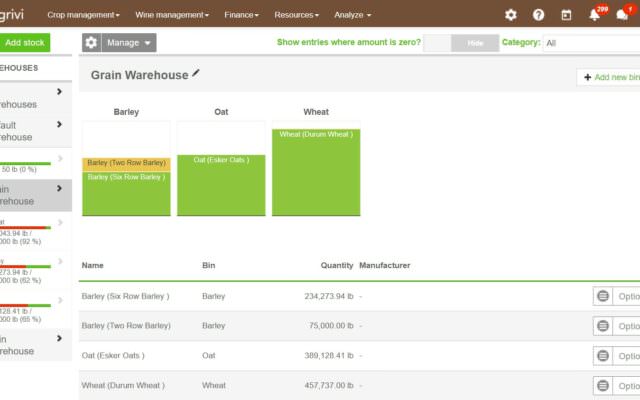This screenshot has height=400, width=640.
Task: Click the Grain Warehouse heading
Action: (140, 75)
